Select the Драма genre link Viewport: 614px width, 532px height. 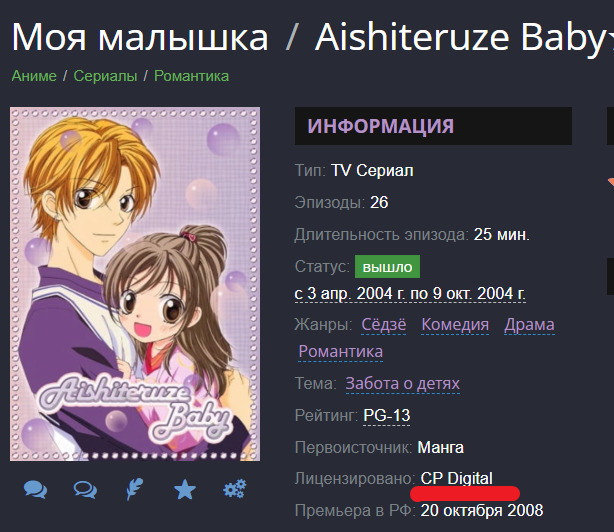[x=529, y=325]
